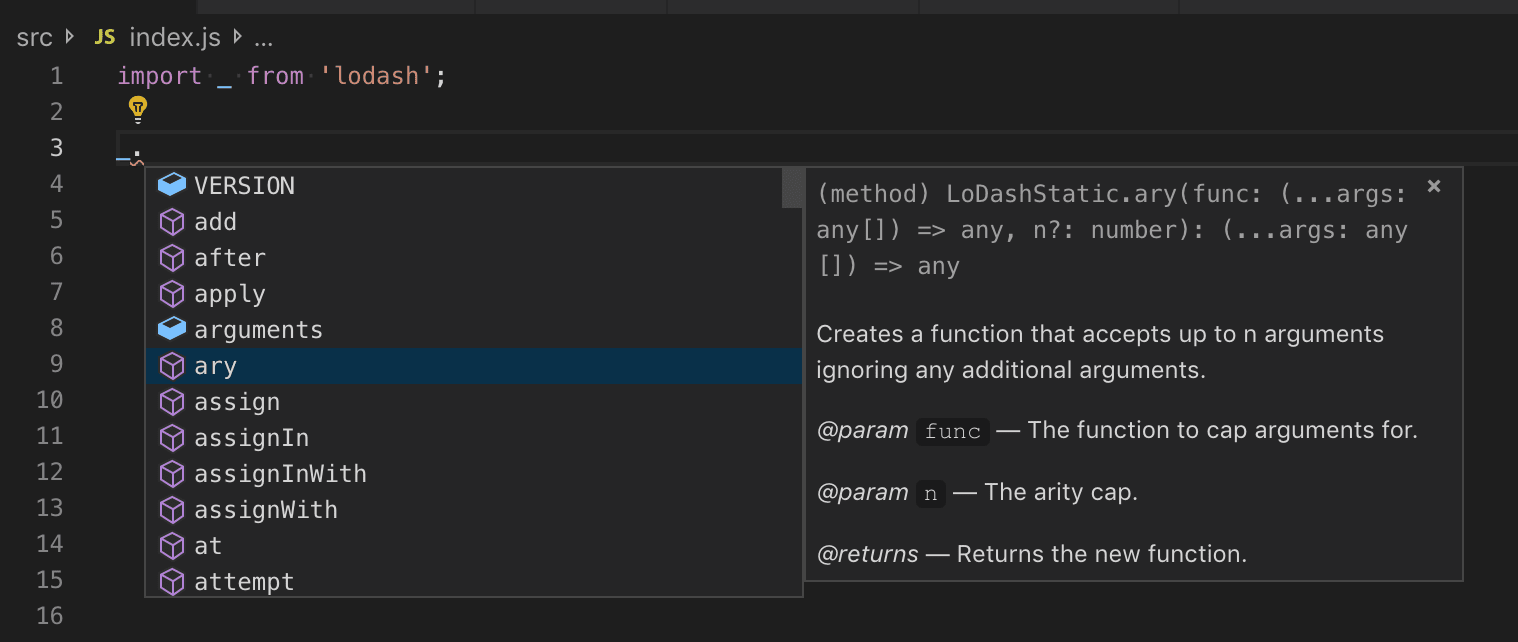Click the method cube icon next to 'add'
This screenshot has height=642, width=1518.
pyautogui.click(x=171, y=220)
